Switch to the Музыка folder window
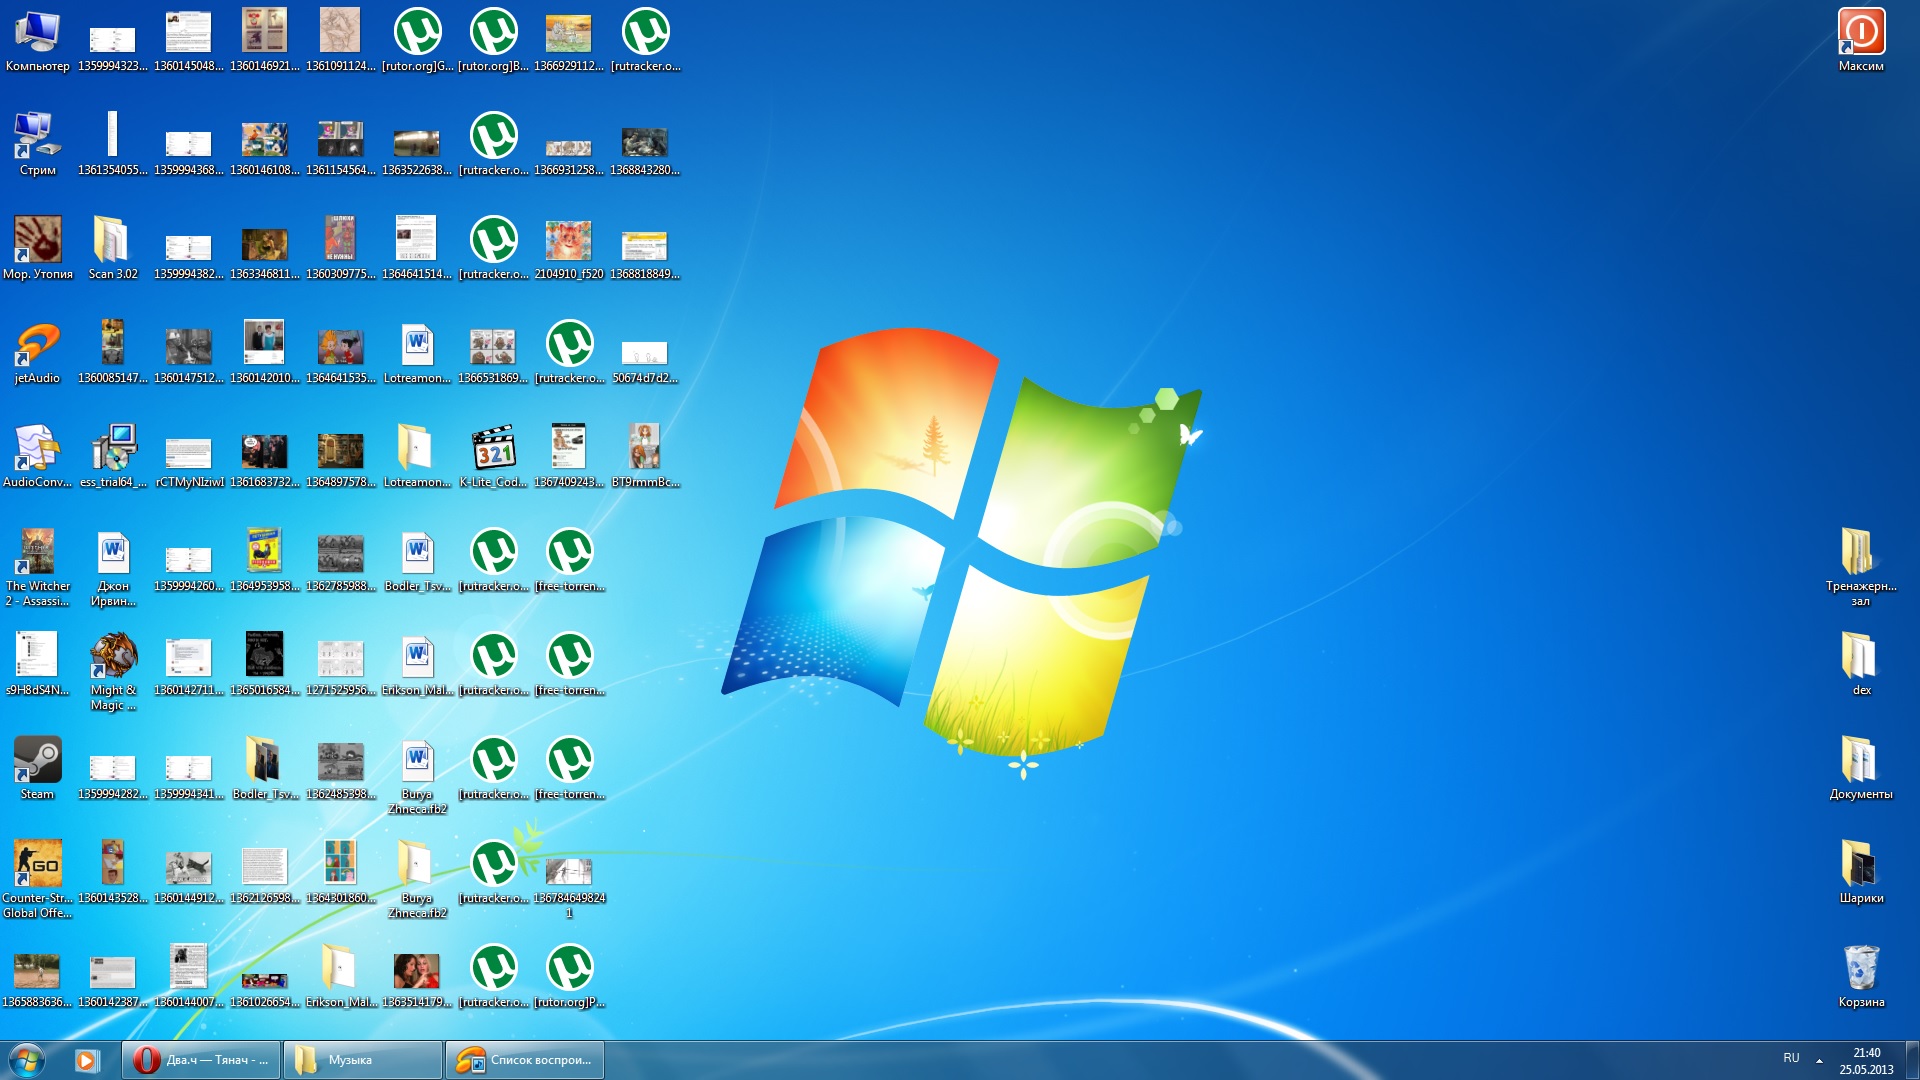 coord(363,1060)
